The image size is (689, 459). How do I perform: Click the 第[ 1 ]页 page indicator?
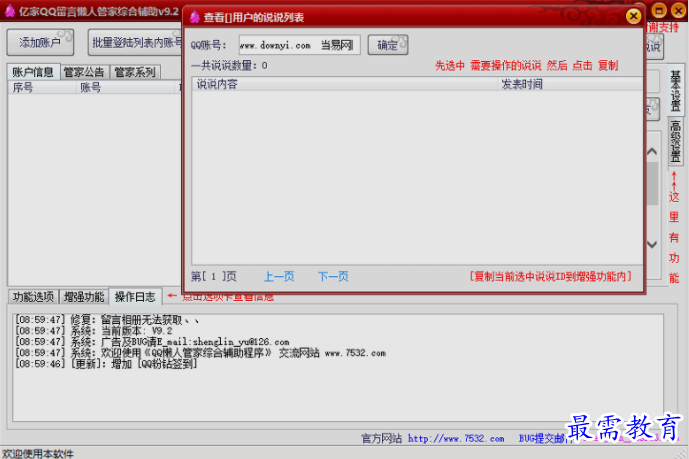point(214,277)
